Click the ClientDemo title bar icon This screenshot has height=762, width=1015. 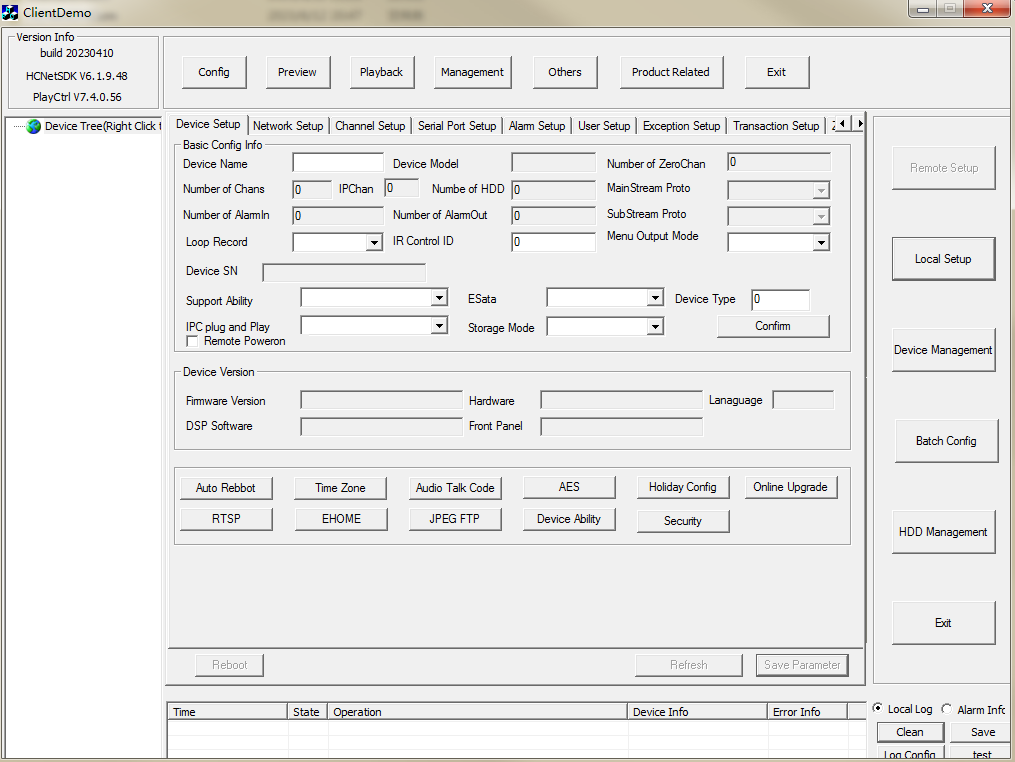[12, 12]
